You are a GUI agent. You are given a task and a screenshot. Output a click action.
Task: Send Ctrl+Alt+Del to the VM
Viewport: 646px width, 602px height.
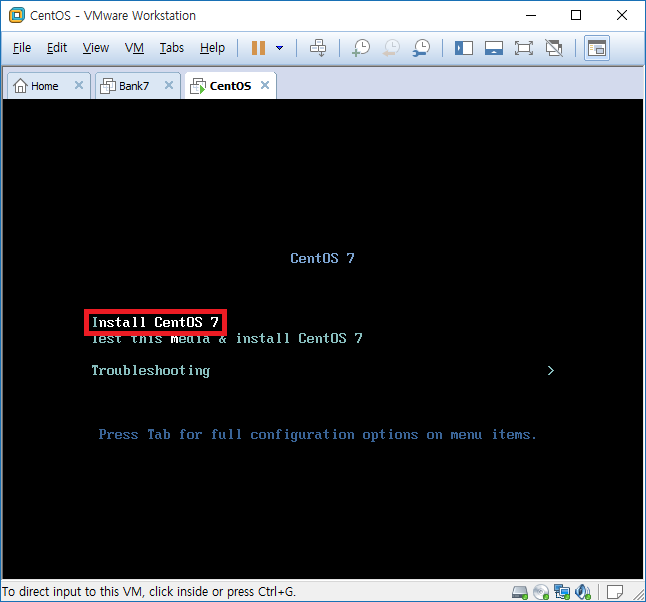click(x=318, y=48)
